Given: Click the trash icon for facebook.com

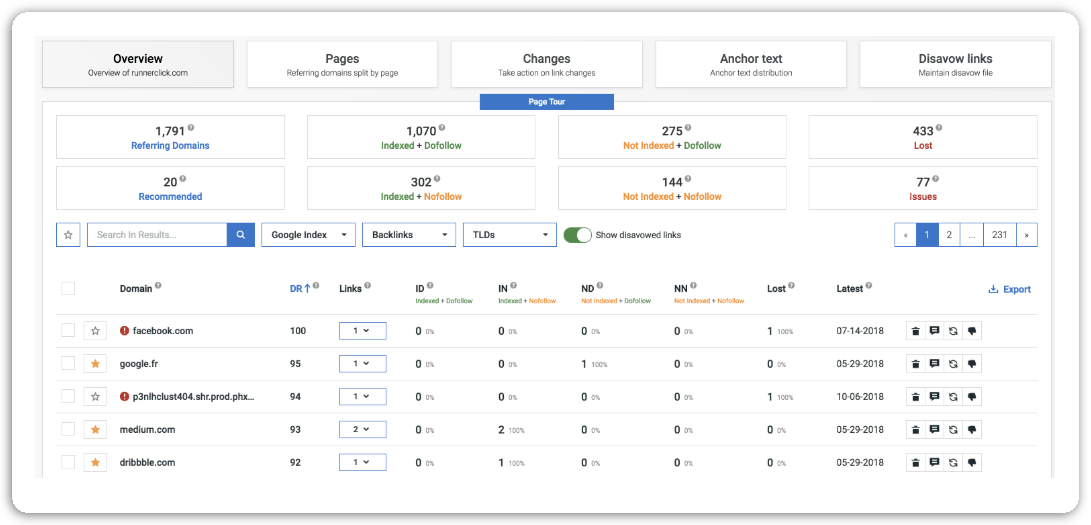Looking at the screenshot, I should (915, 331).
